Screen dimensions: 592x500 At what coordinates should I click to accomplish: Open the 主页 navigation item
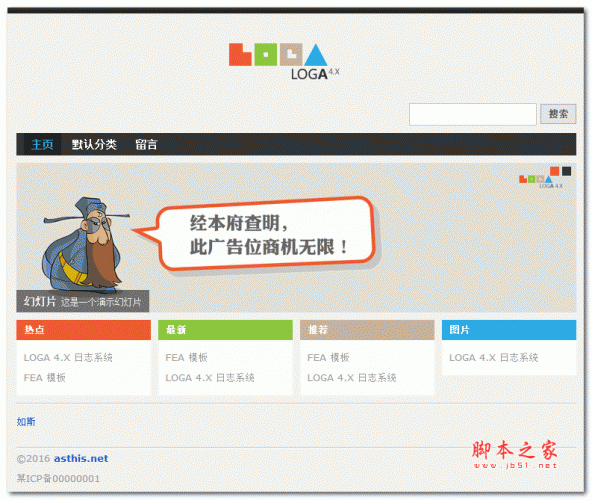coord(42,144)
